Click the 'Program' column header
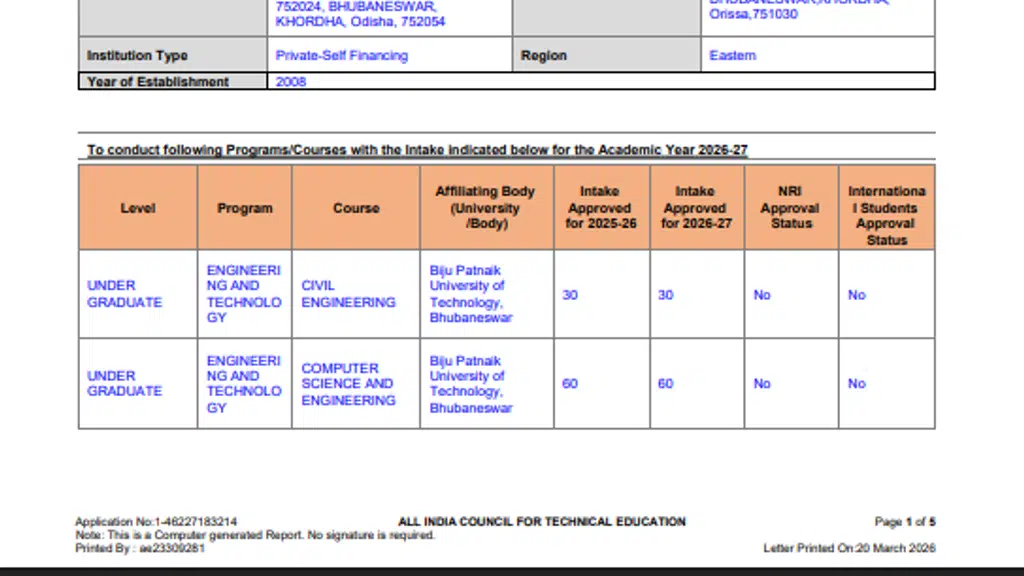 (x=245, y=208)
